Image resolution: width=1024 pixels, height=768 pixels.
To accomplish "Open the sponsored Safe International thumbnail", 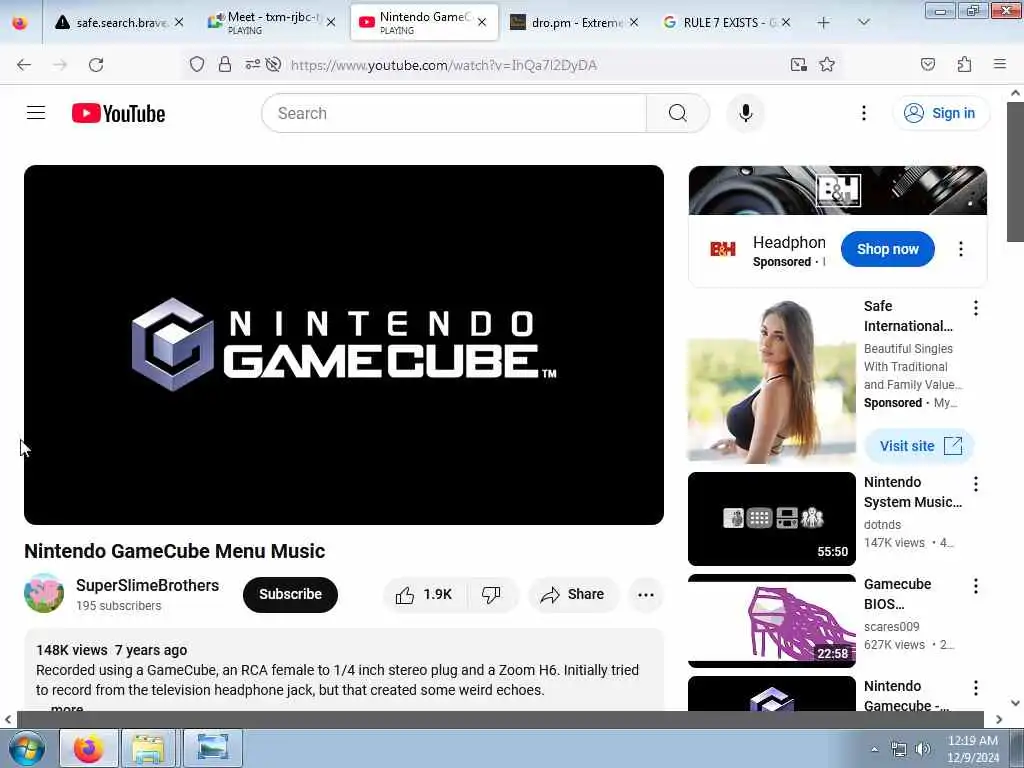I will pyautogui.click(x=771, y=382).
